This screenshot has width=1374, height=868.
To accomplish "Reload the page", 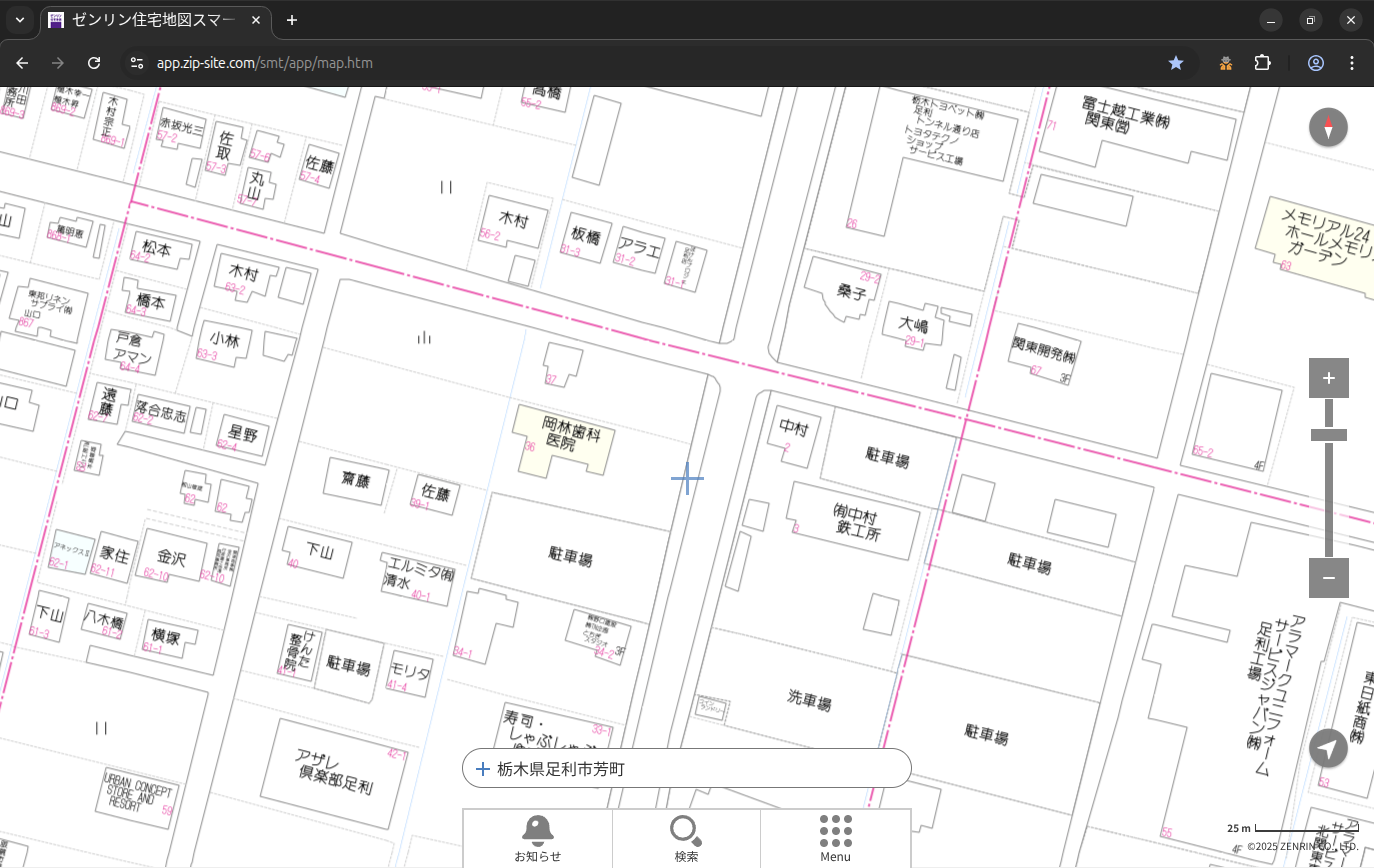I will coord(94,63).
